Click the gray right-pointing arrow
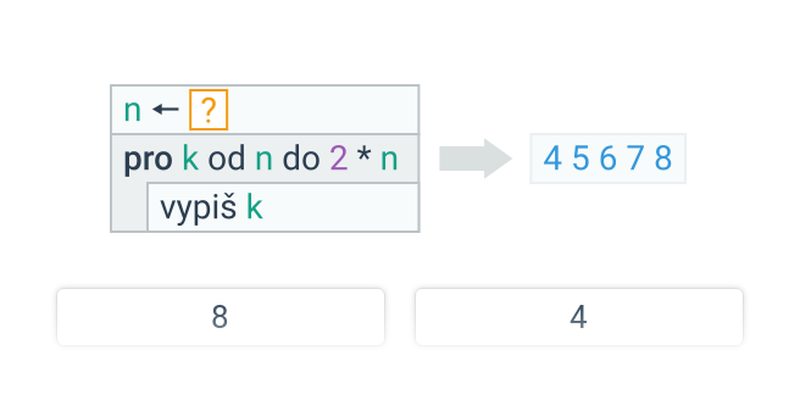Viewport: 800px width, 400px height. point(476,159)
